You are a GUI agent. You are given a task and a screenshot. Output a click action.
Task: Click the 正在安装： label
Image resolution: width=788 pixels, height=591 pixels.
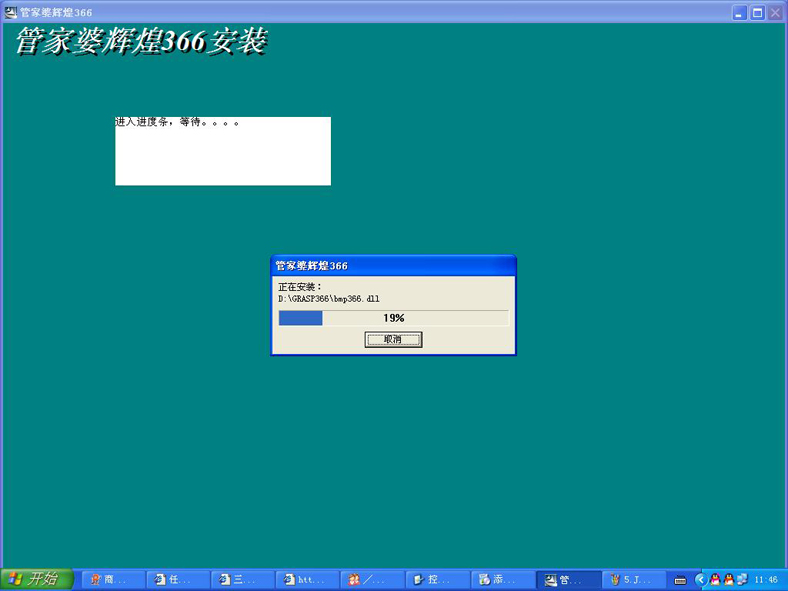(x=300, y=287)
